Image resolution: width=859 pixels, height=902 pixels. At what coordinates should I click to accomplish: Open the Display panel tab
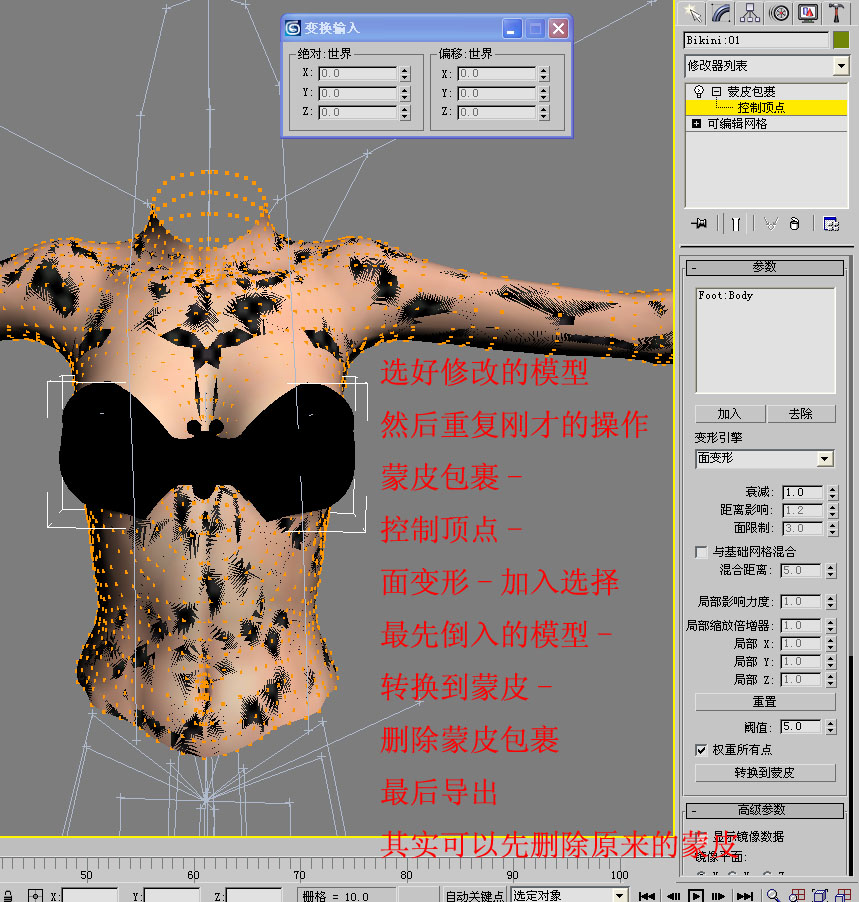coord(808,13)
